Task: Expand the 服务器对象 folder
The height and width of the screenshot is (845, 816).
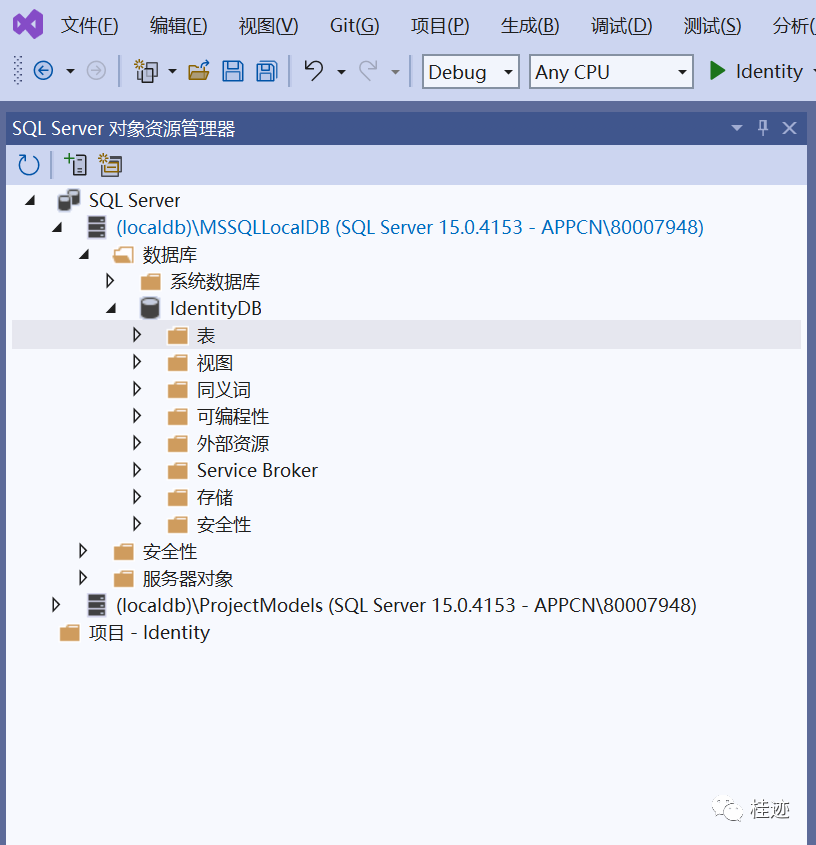Action: point(83,578)
